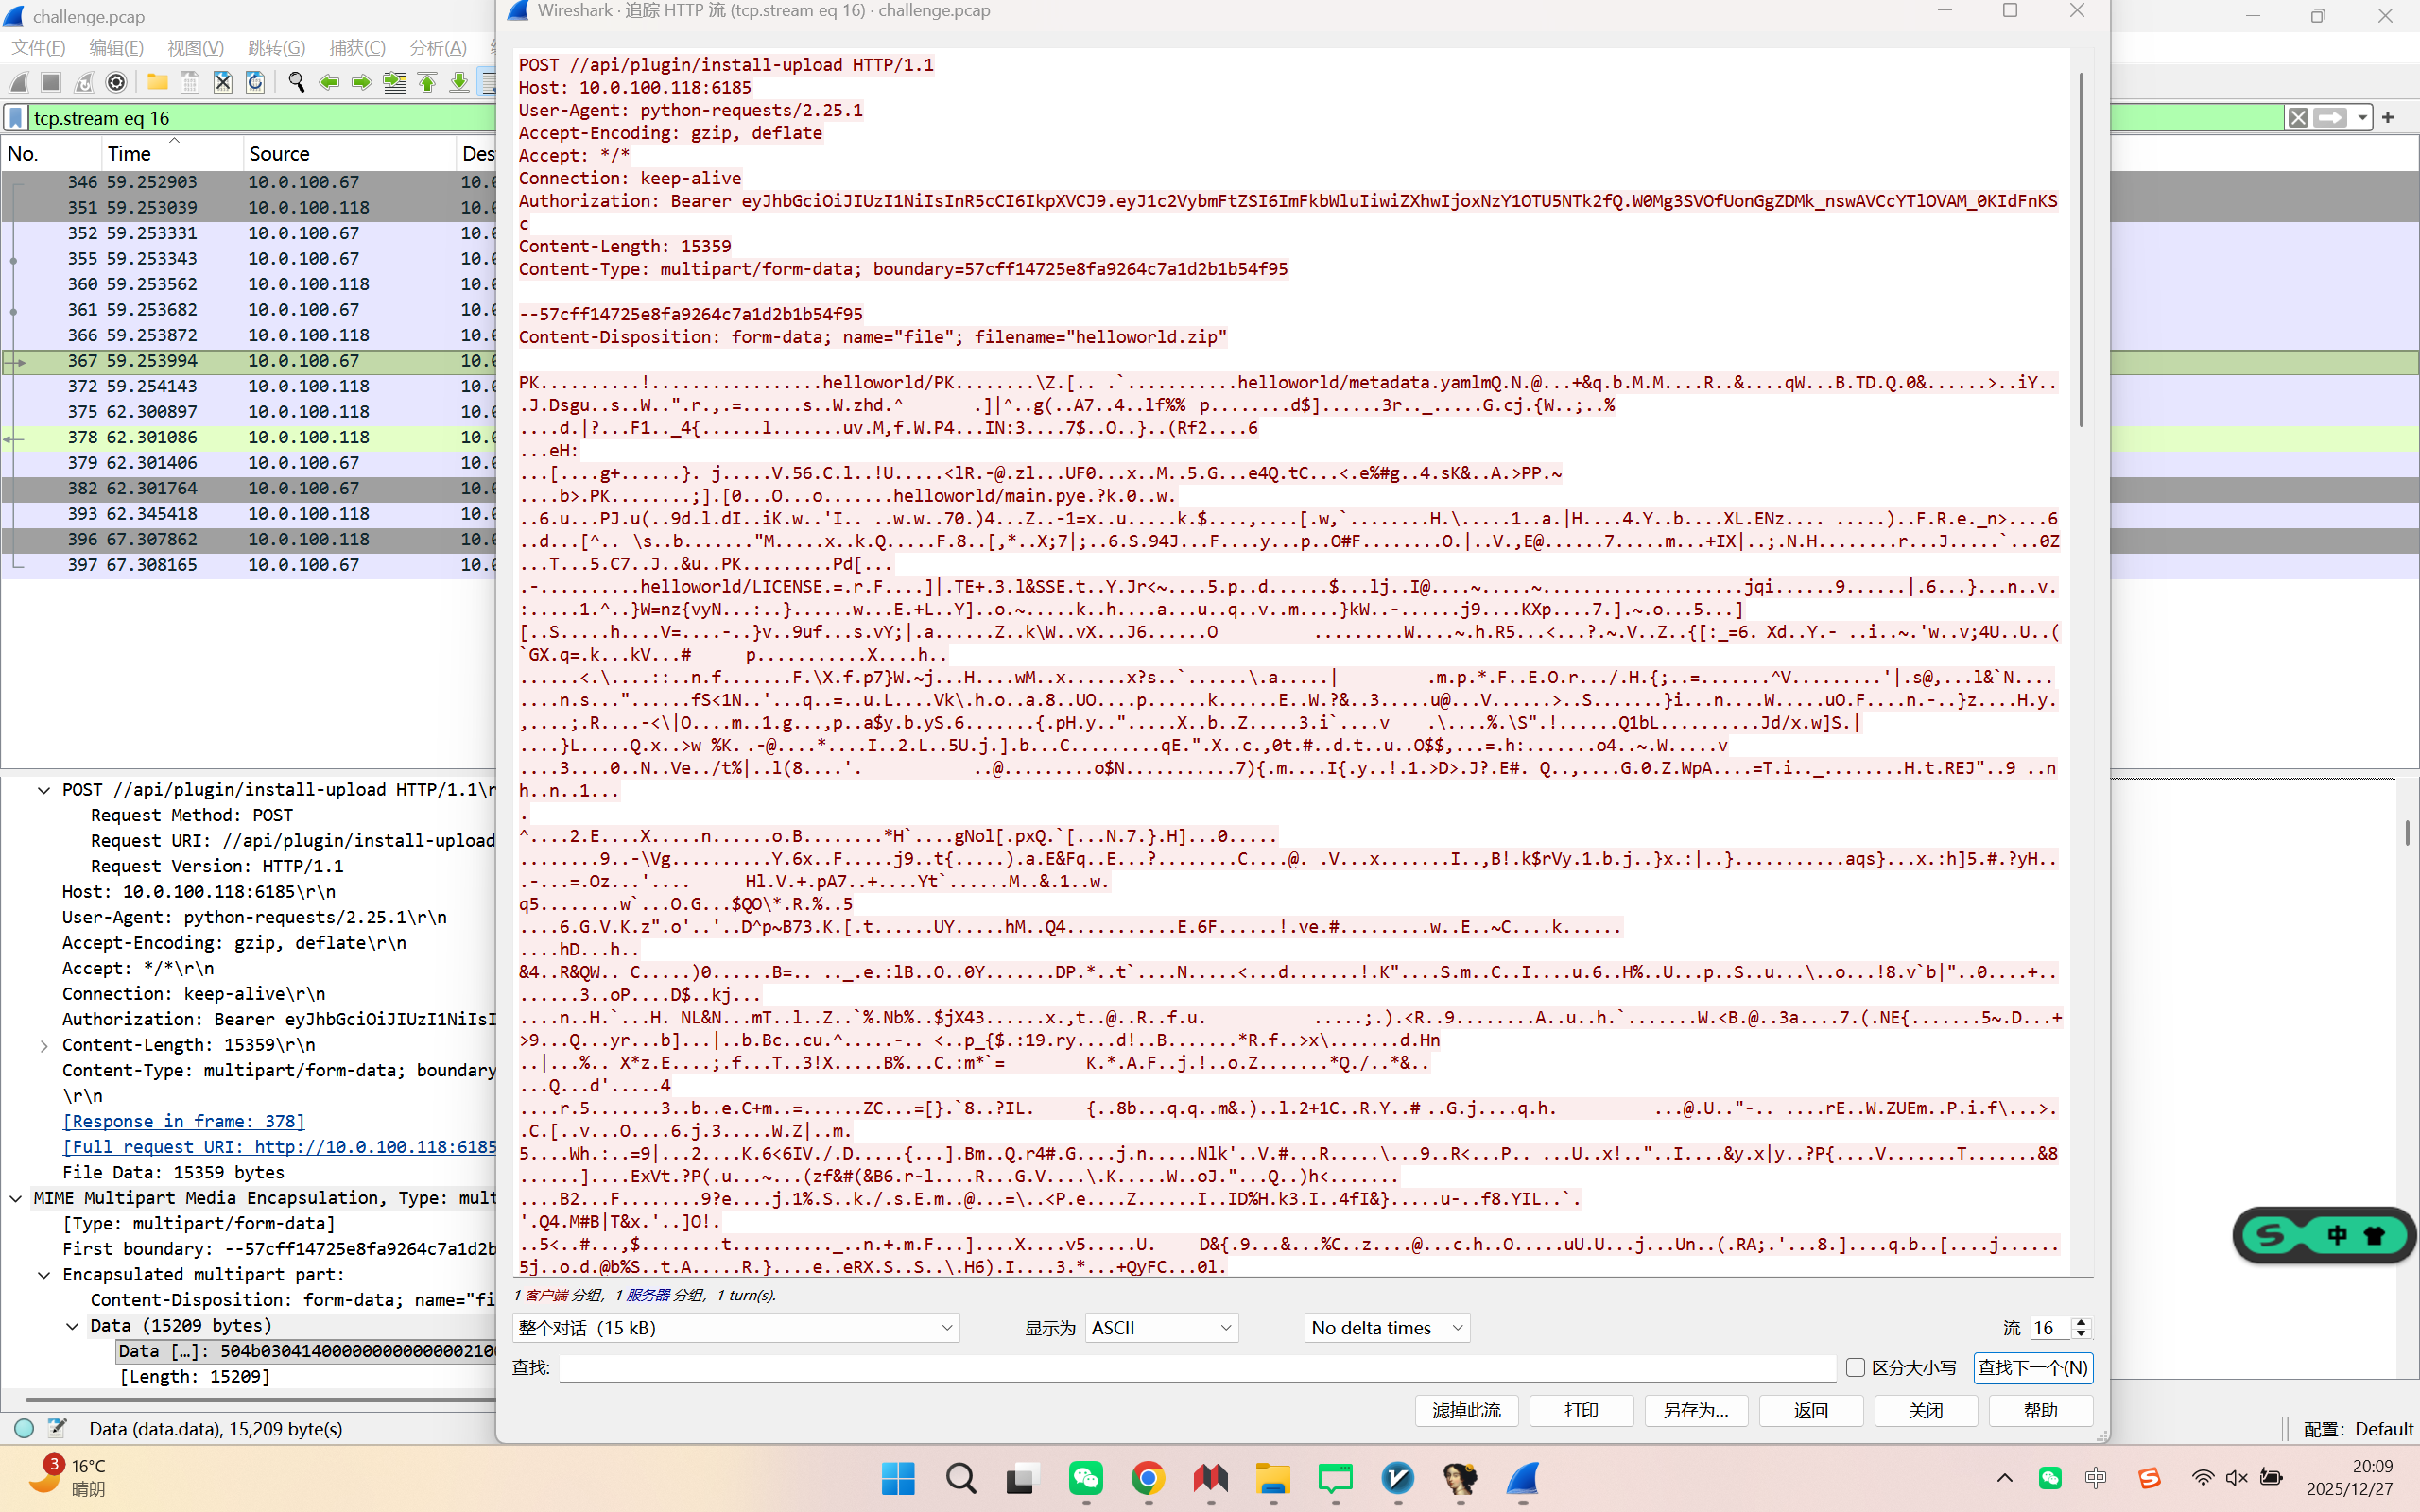Open the 视图(V) menu
Image resolution: width=2420 pixels, height=1512 pixels.
(195, 48)
